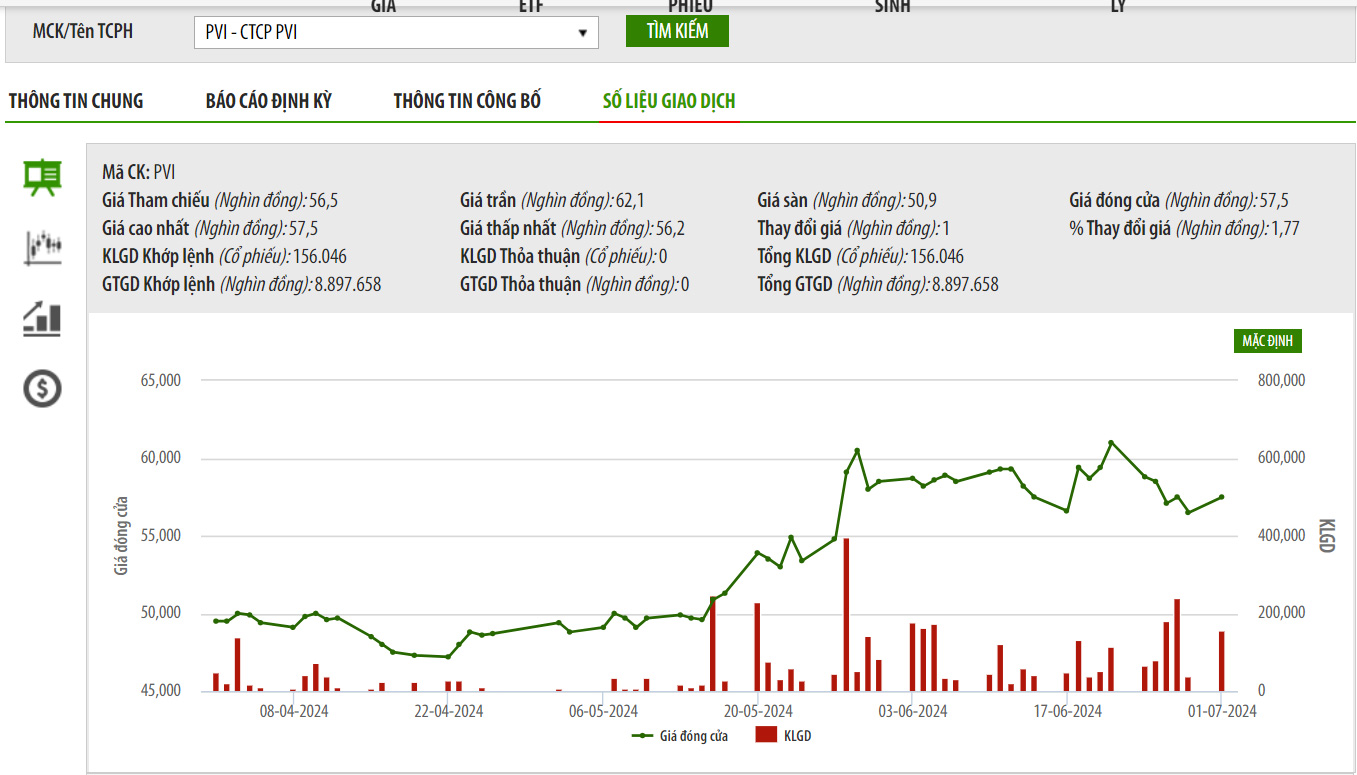Click the last closing price point at 01-07-2024

[1221, 497]
